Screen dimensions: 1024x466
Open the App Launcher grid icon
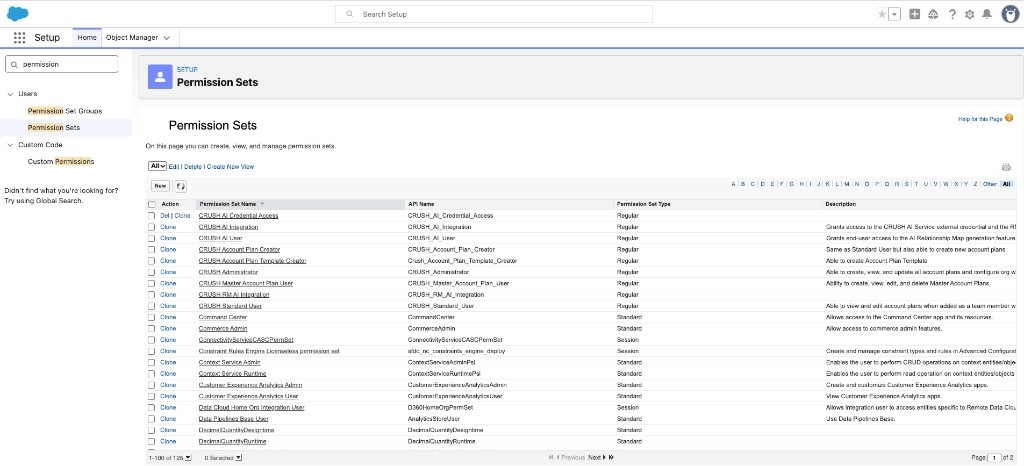[x=19, y=38]
